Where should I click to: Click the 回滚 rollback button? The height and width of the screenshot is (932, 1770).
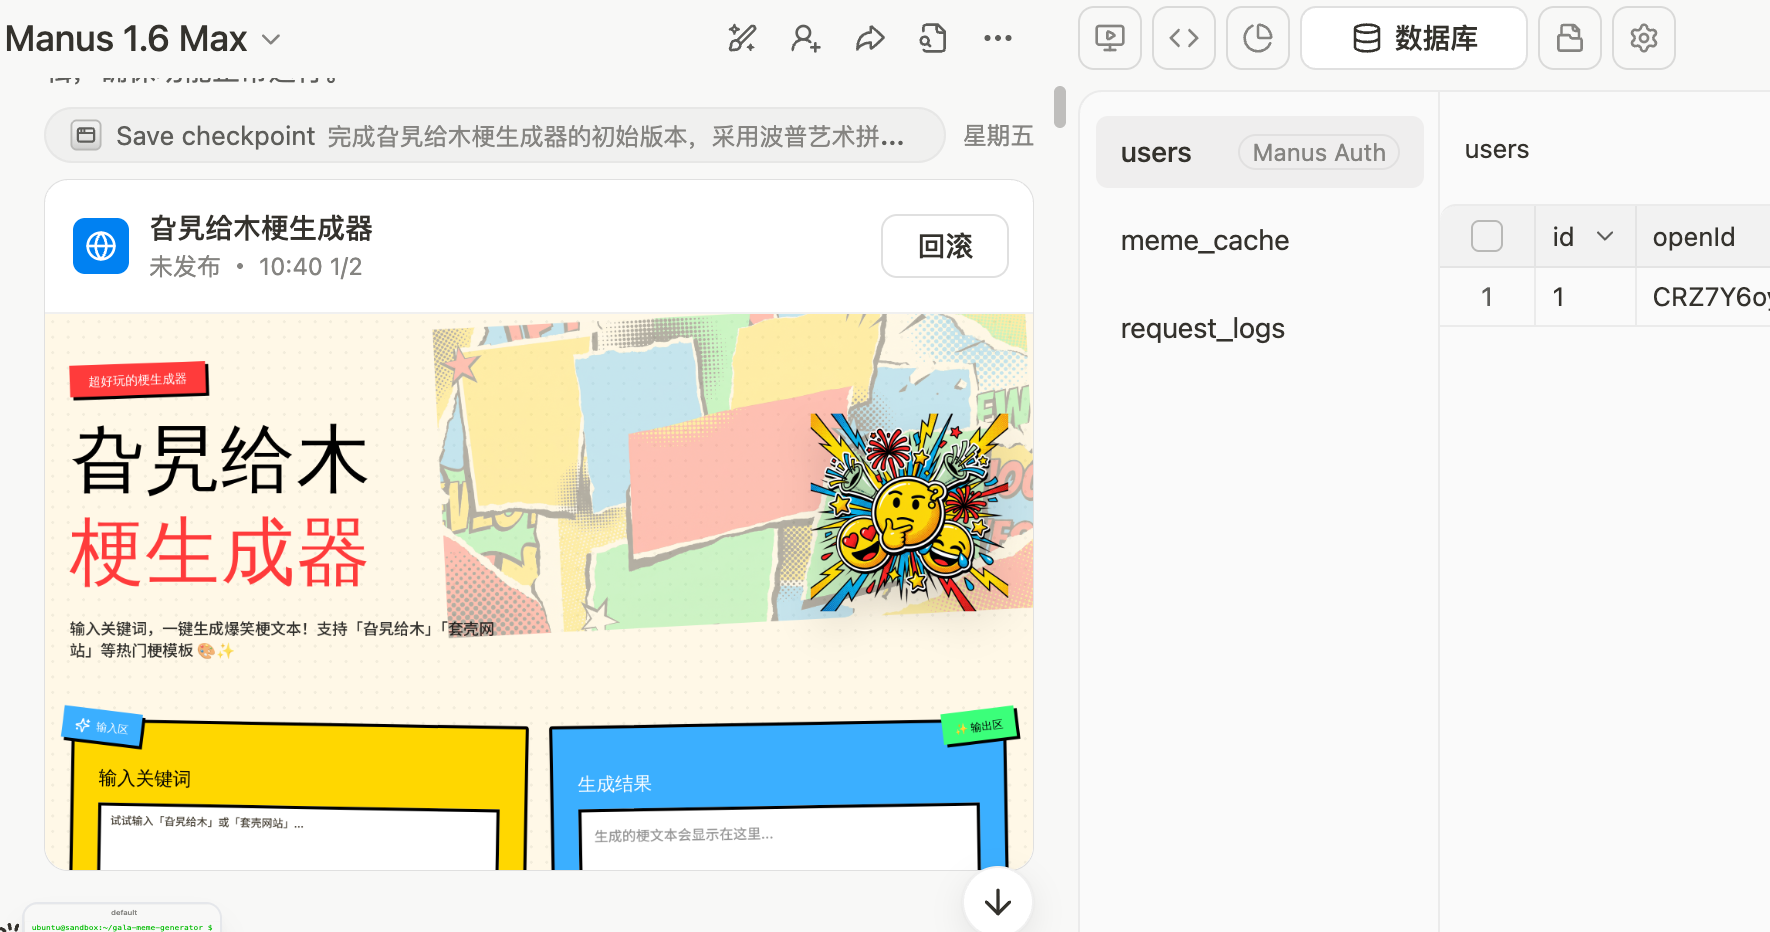[x=944, y=246]
